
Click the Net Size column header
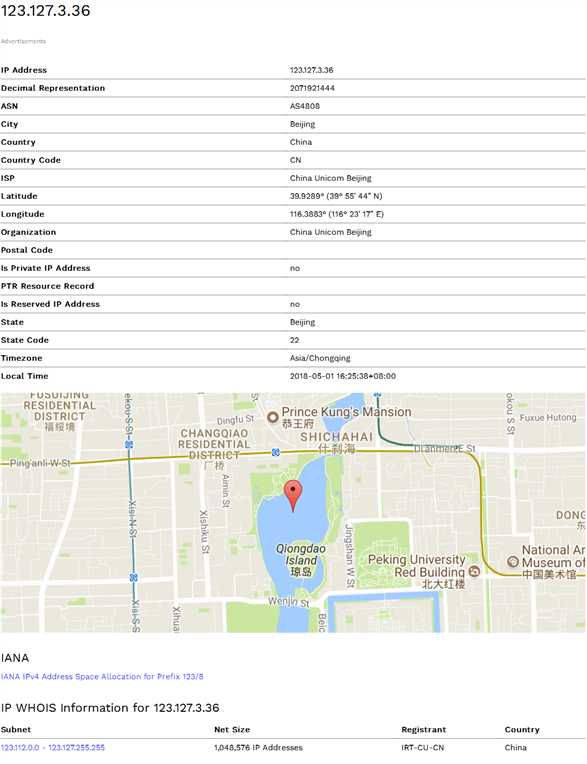click(x=232, y=729)
